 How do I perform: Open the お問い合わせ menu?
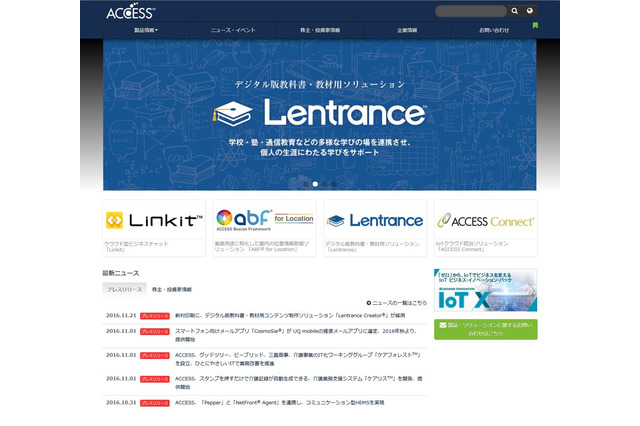(x=494, y=30)
